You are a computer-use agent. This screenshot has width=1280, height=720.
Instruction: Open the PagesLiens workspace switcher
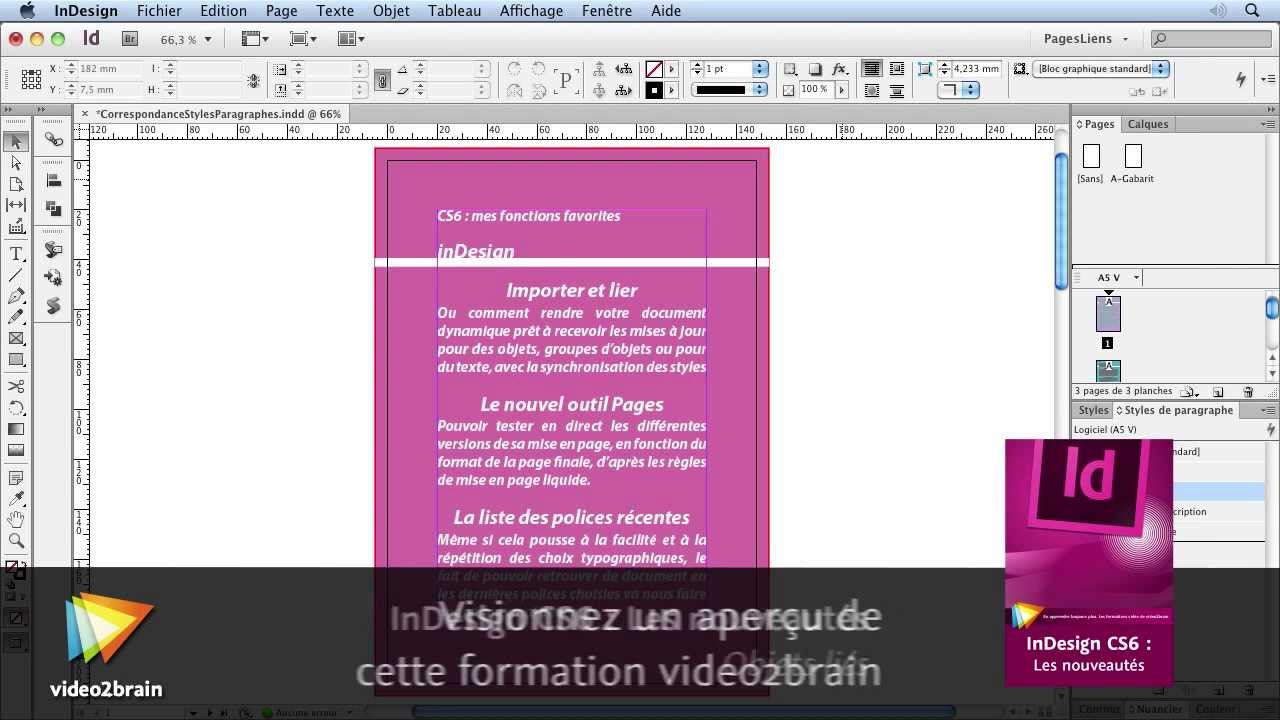tap(1086, 39)
